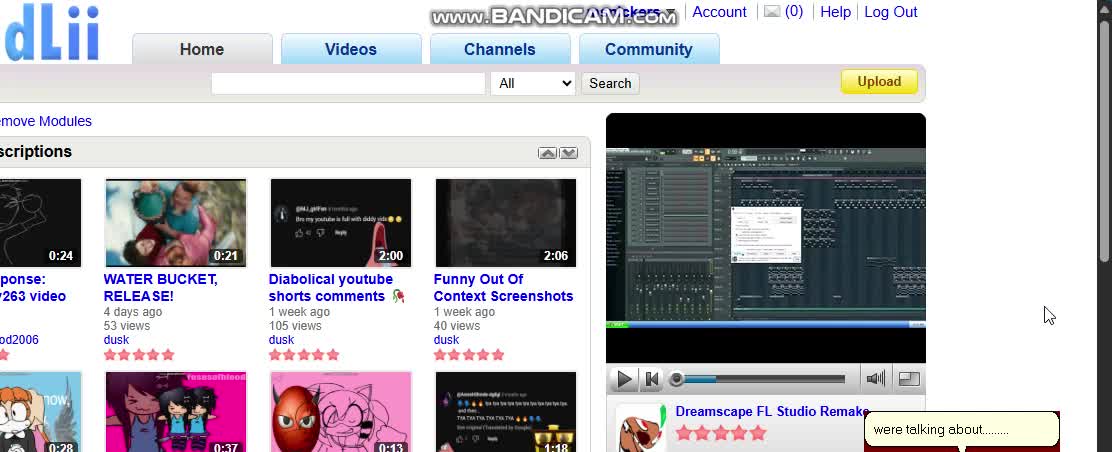Image resolution: width=1112 pixels, height=452 pixels.
Task: Click the yellow Upload button
Action: coord(879,82)
